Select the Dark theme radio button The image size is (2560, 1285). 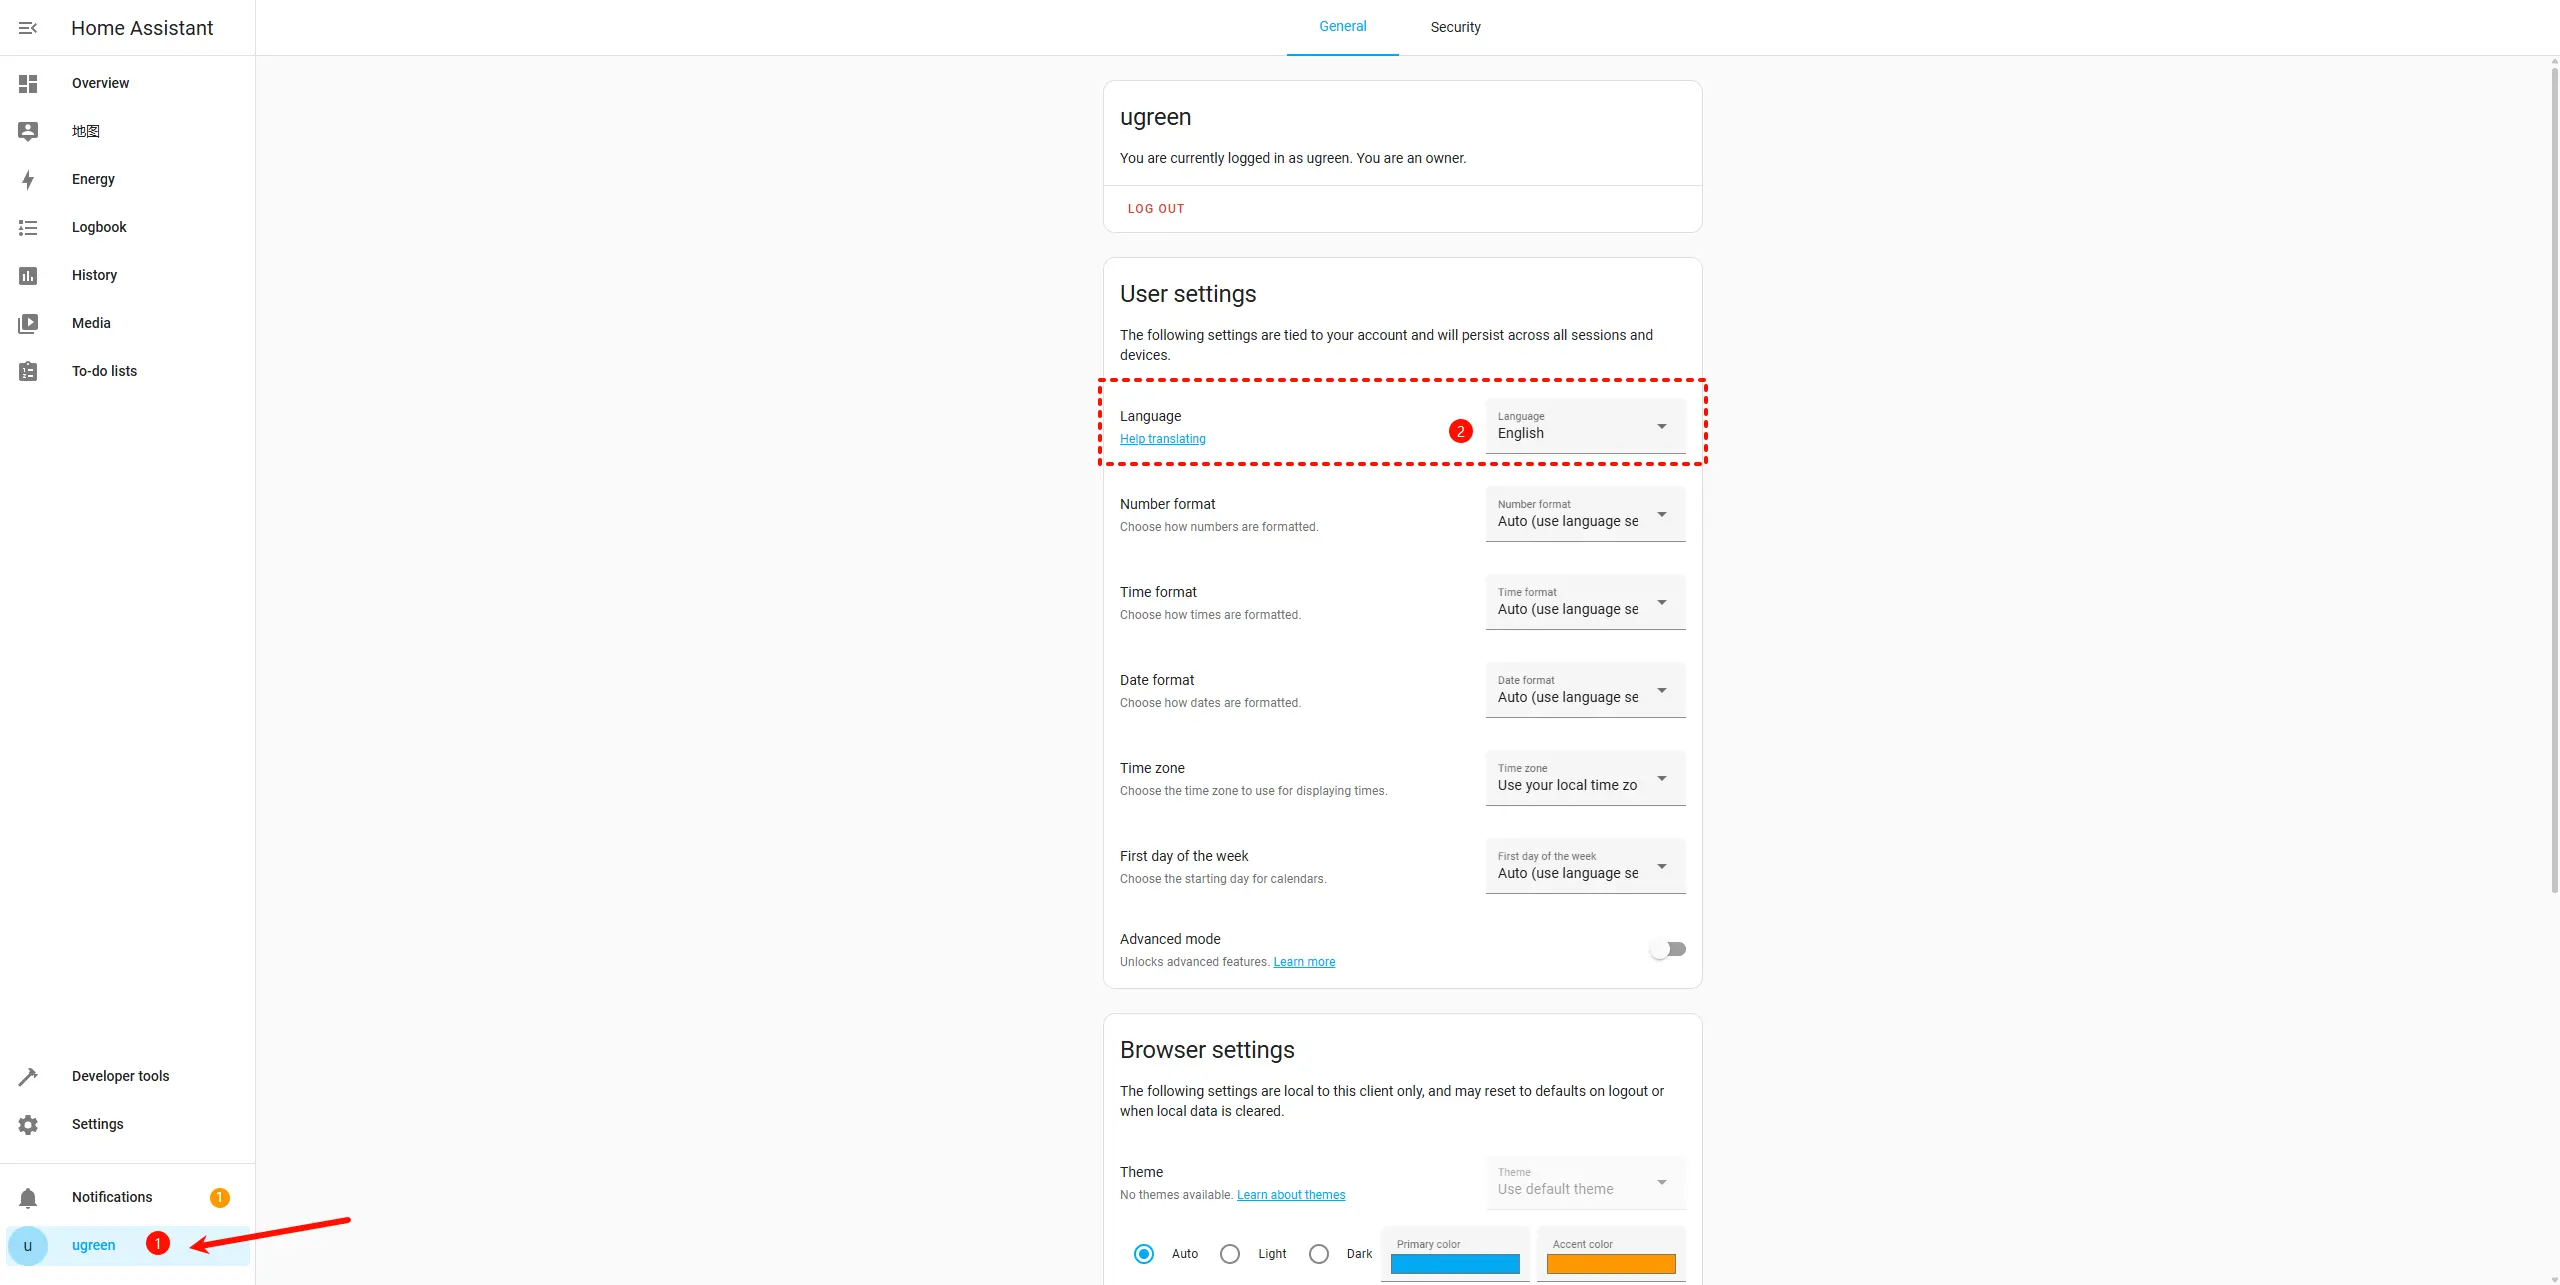[x=1319, y=1254]
